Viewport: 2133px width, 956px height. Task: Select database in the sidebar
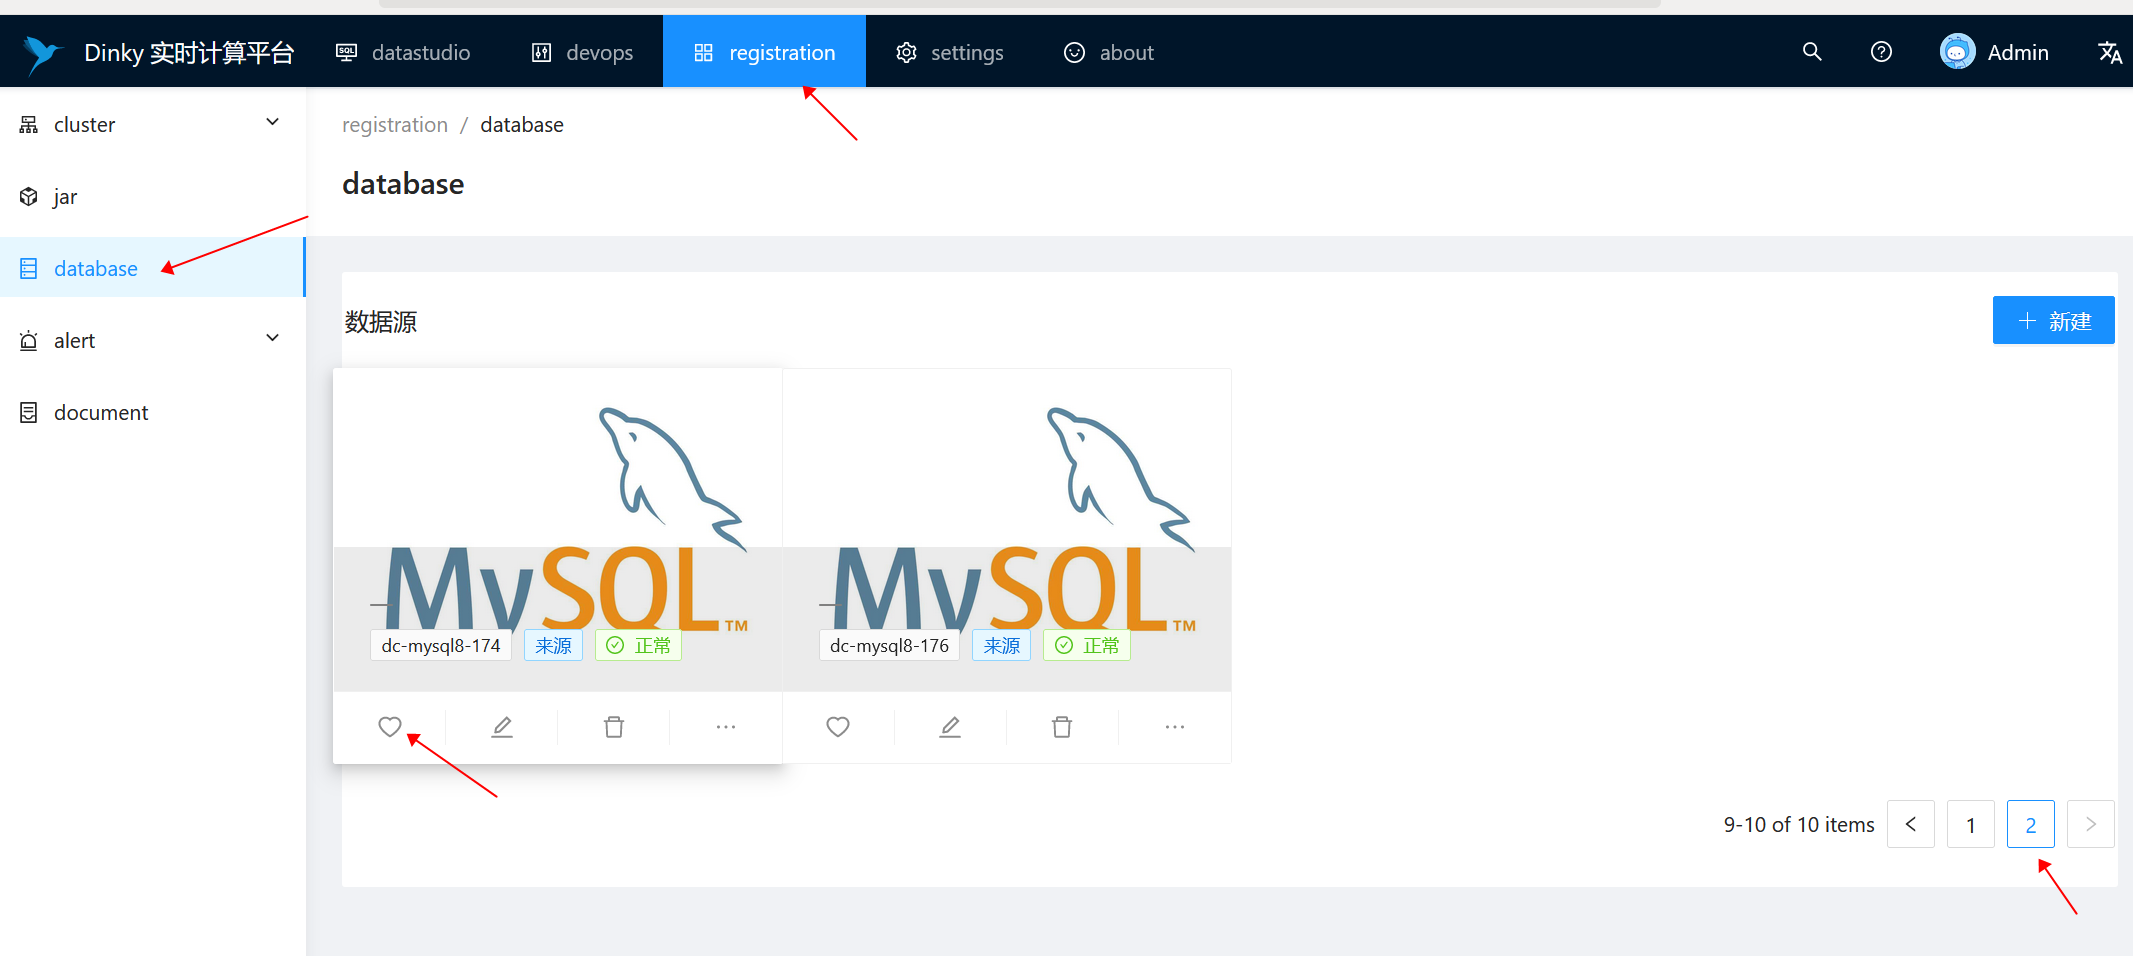click(152, 268)
